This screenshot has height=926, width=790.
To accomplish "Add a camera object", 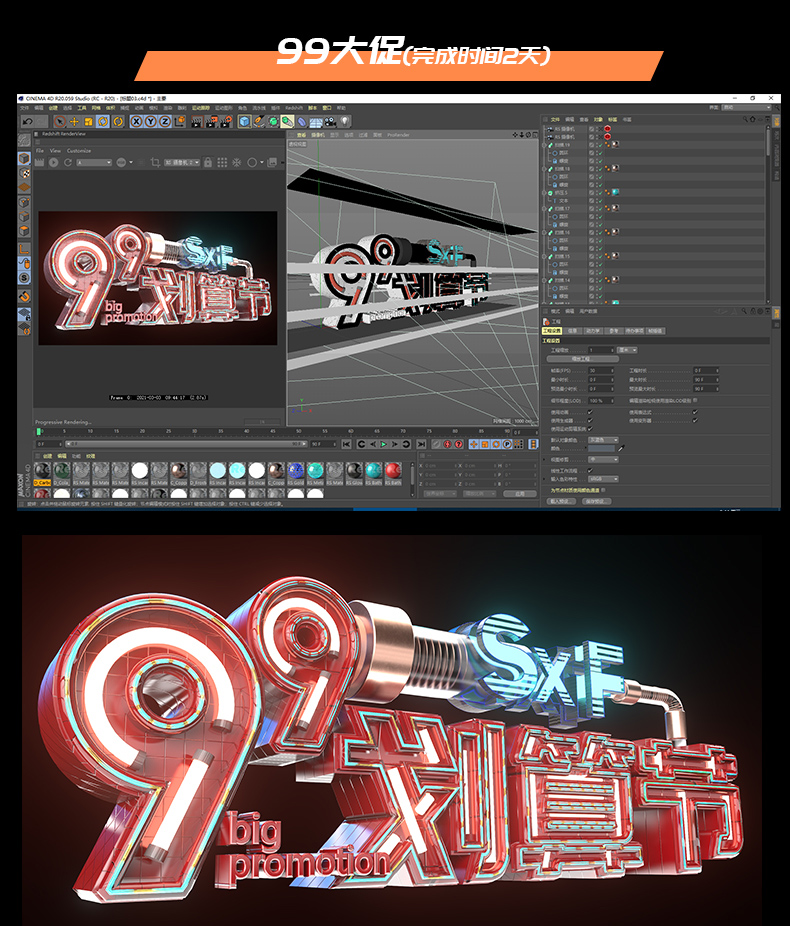I will (x=330, y=122).
